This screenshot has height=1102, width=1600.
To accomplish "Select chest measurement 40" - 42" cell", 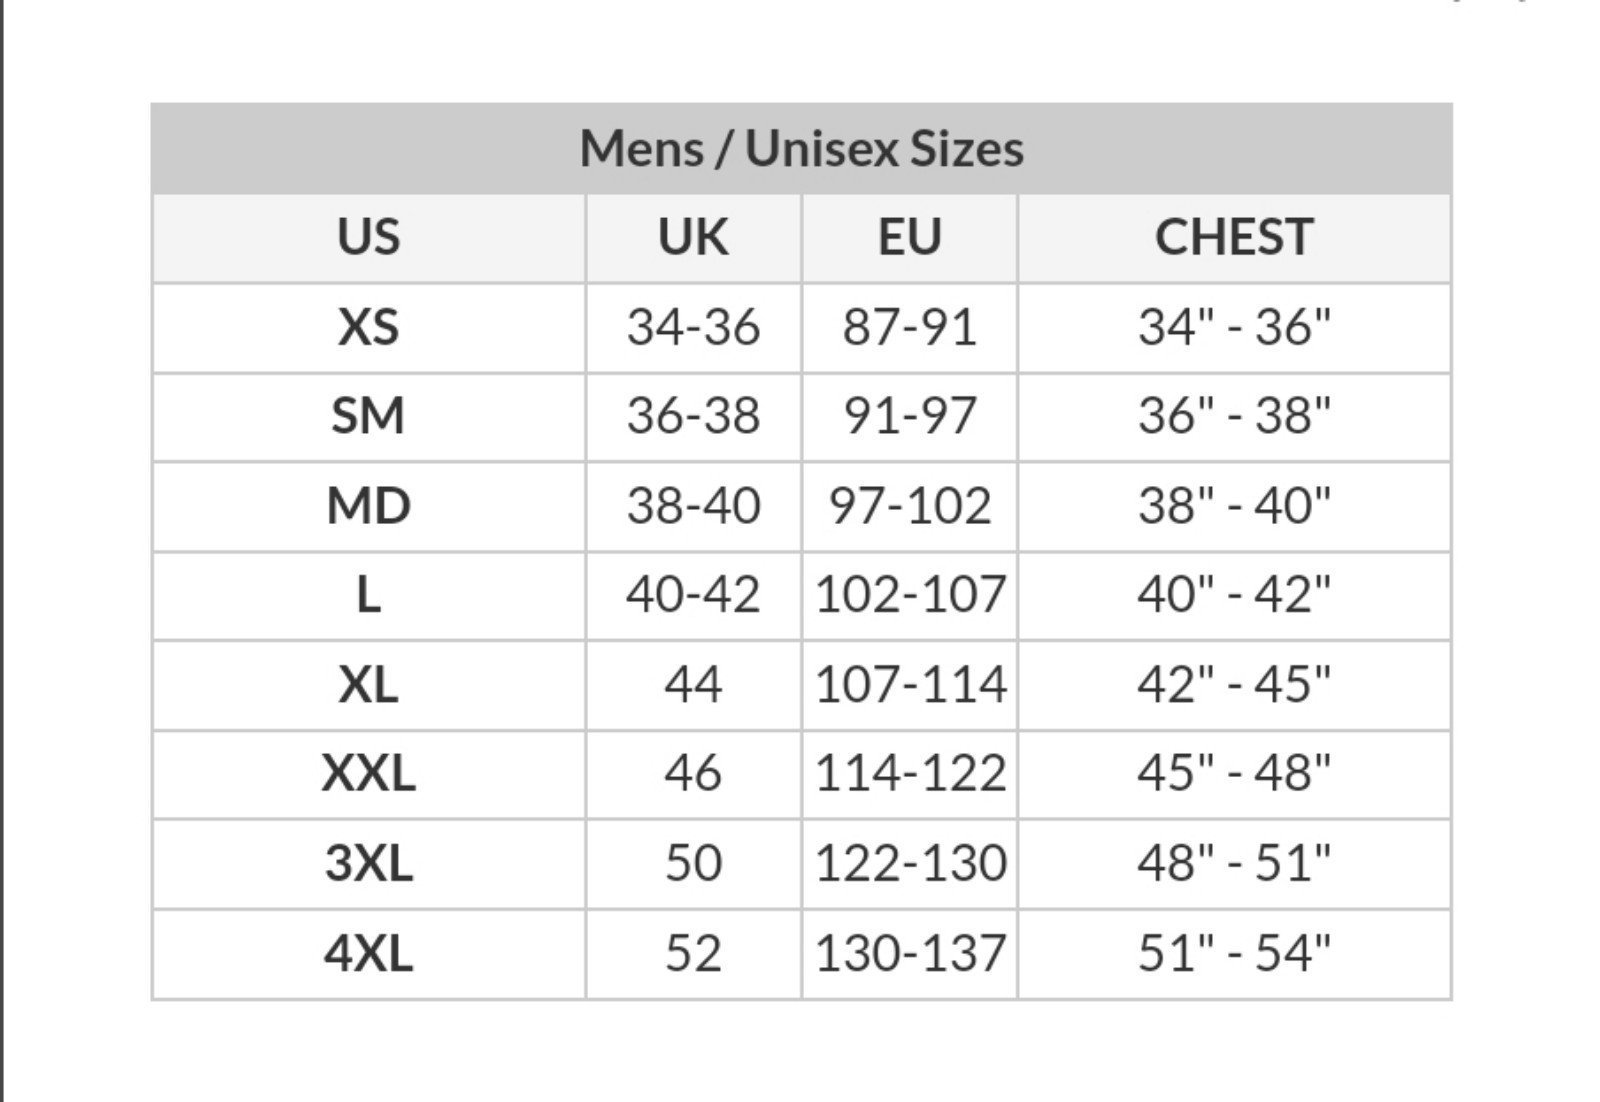I will [1234, 595].
